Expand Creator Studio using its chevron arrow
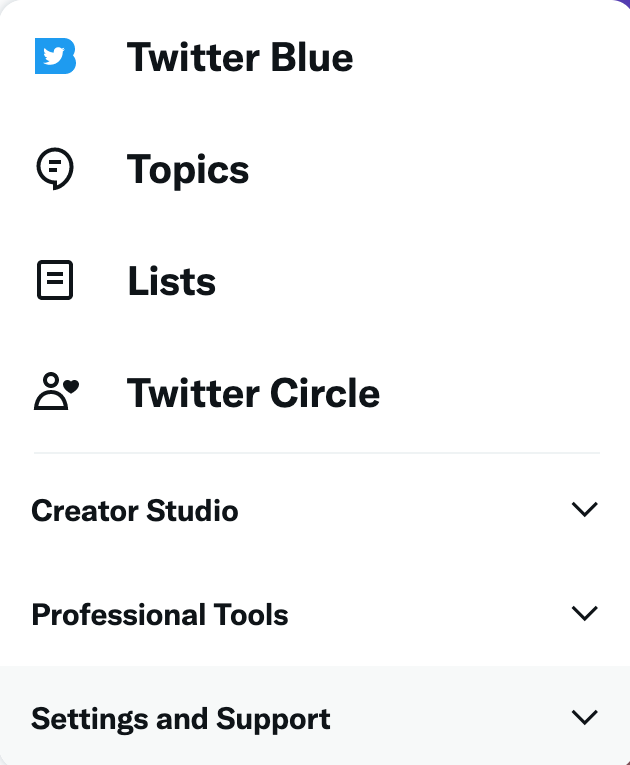This screenshot has height=765, width=630. tap(585, 509)
